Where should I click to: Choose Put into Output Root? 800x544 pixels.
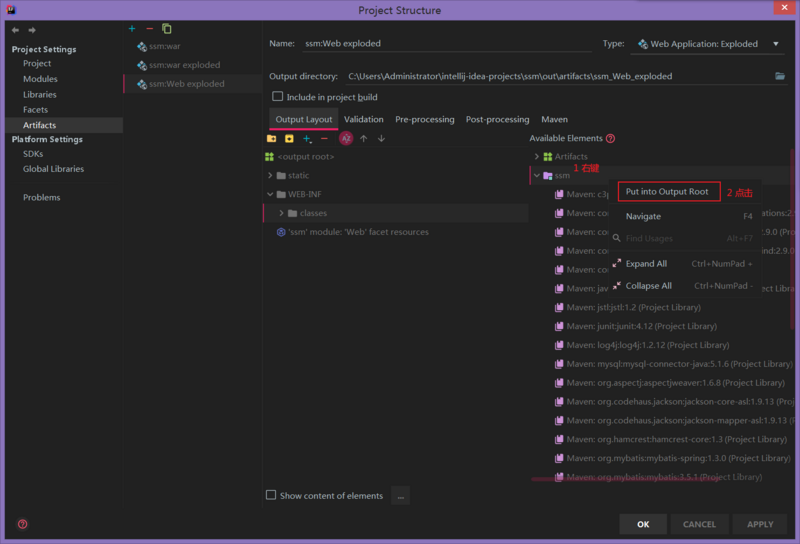tap(669, 192)
